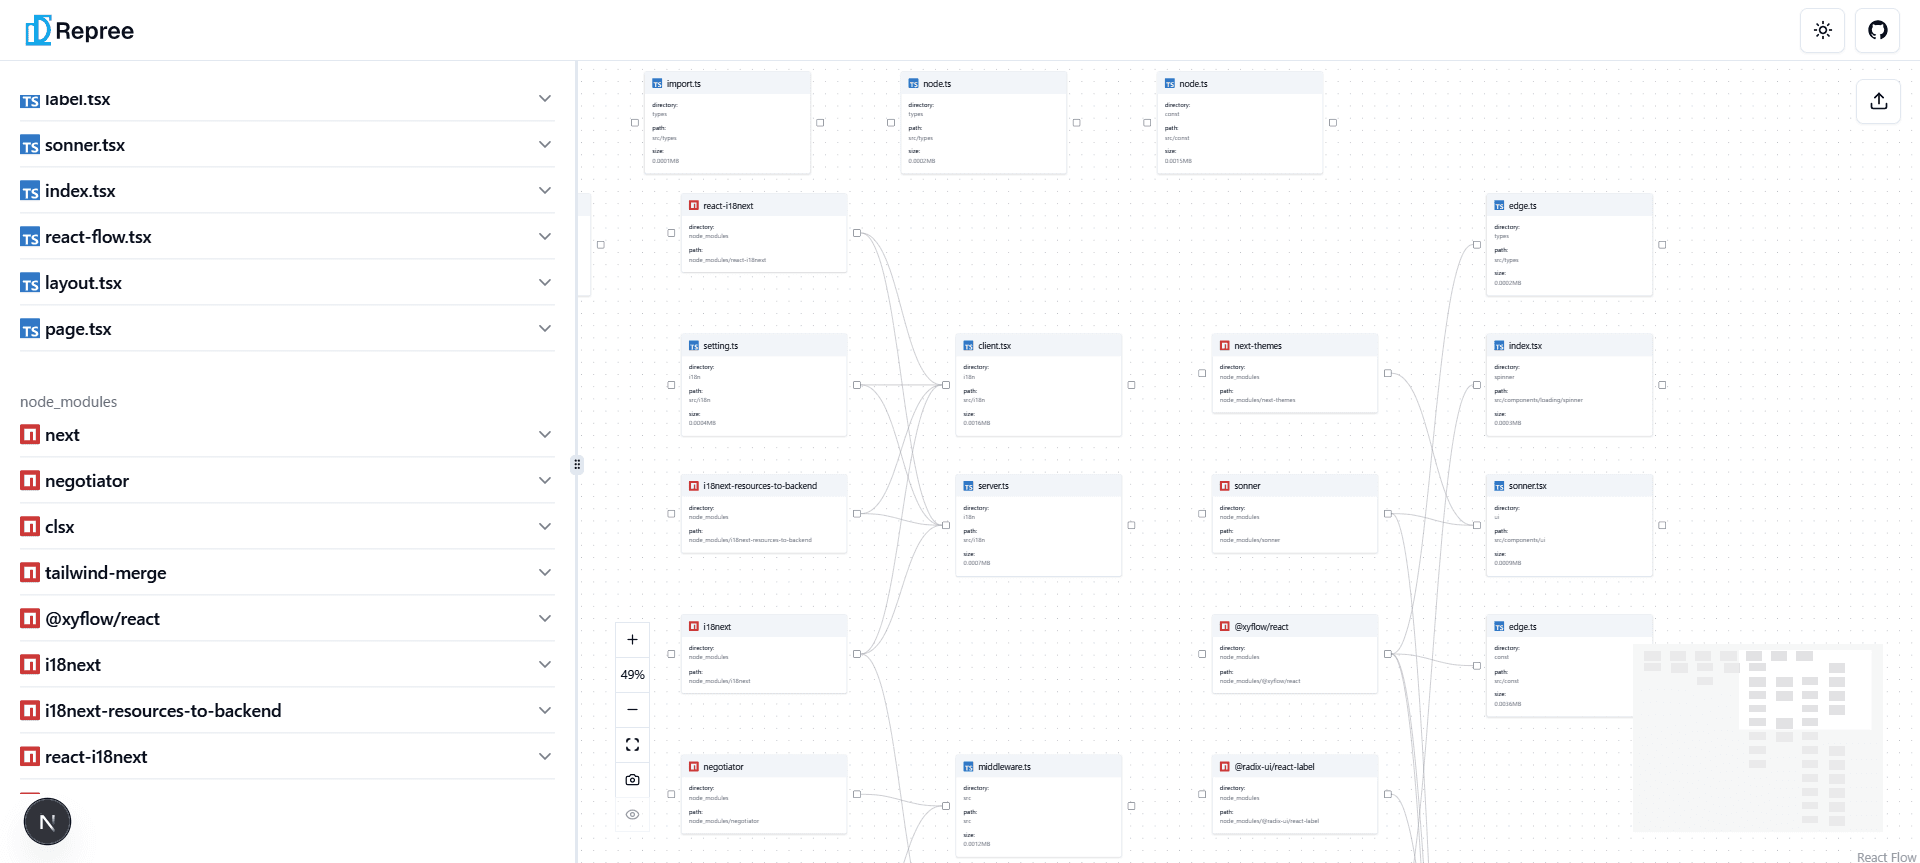This screenshot has width=1920, height=863.
Task: Click the fit view icon
Action: 632,745
